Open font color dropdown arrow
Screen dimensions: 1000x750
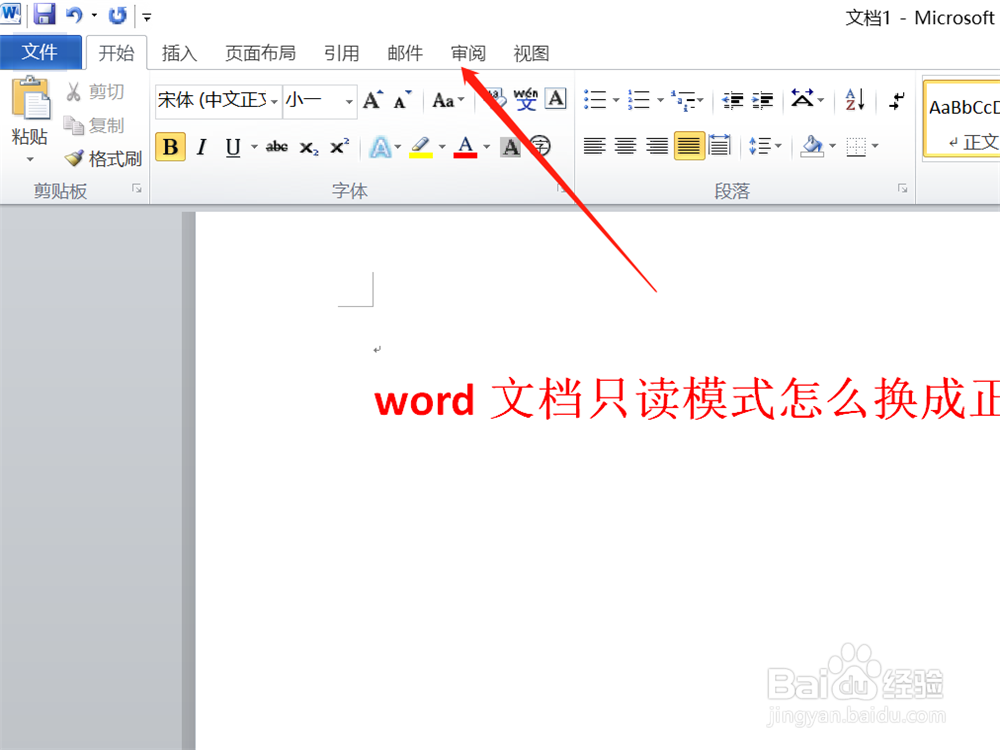(x=487, y=147)
